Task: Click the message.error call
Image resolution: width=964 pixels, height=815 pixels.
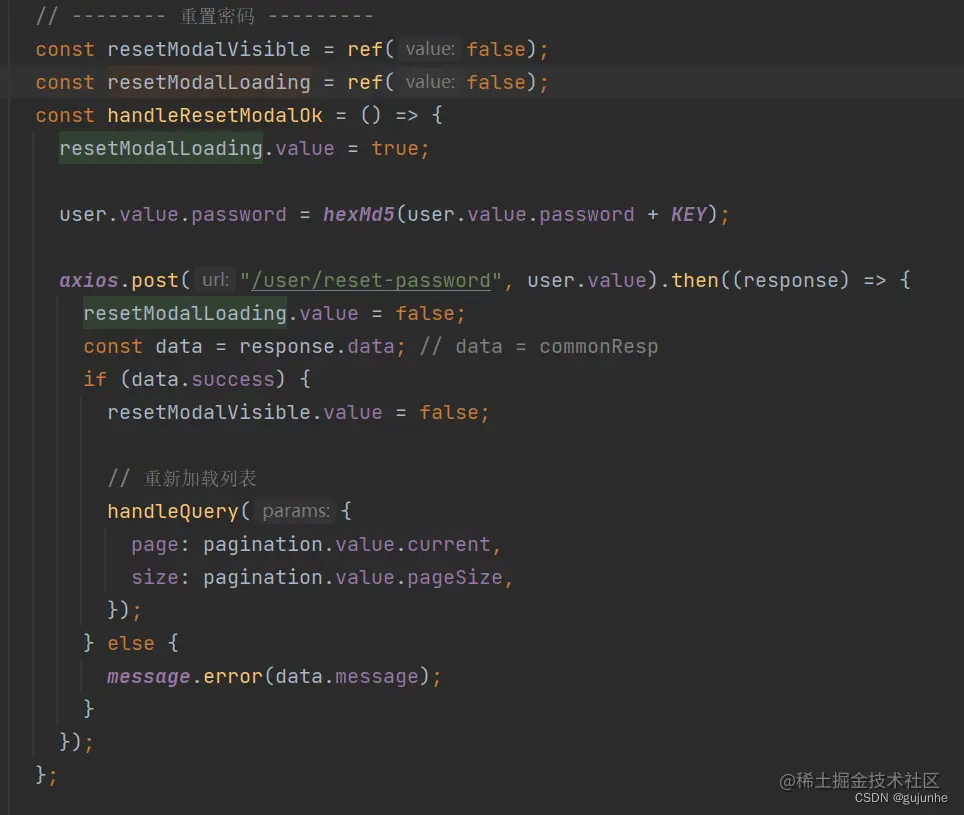Action: coord(184,676)
